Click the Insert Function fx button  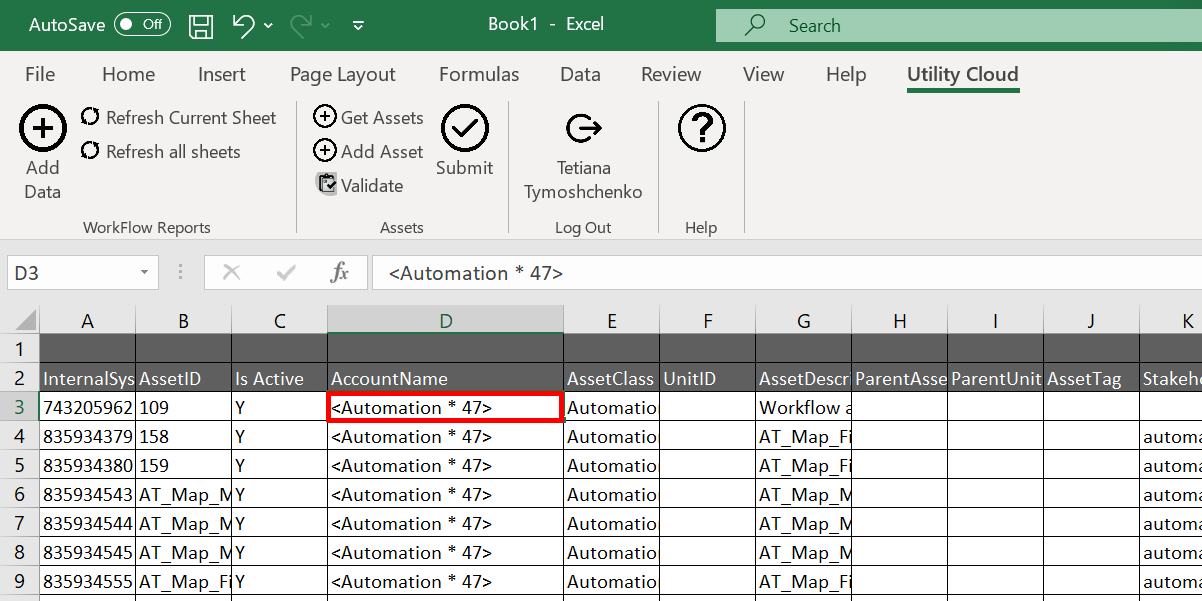(340, 273)
